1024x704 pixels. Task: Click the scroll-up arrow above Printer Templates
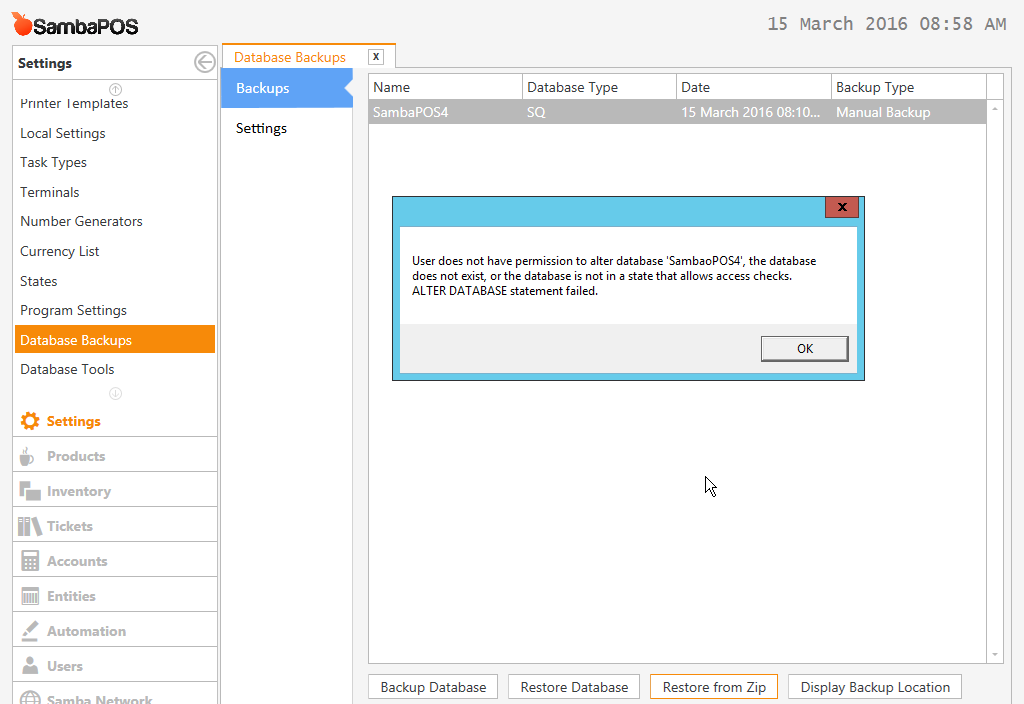pos(116,89)
